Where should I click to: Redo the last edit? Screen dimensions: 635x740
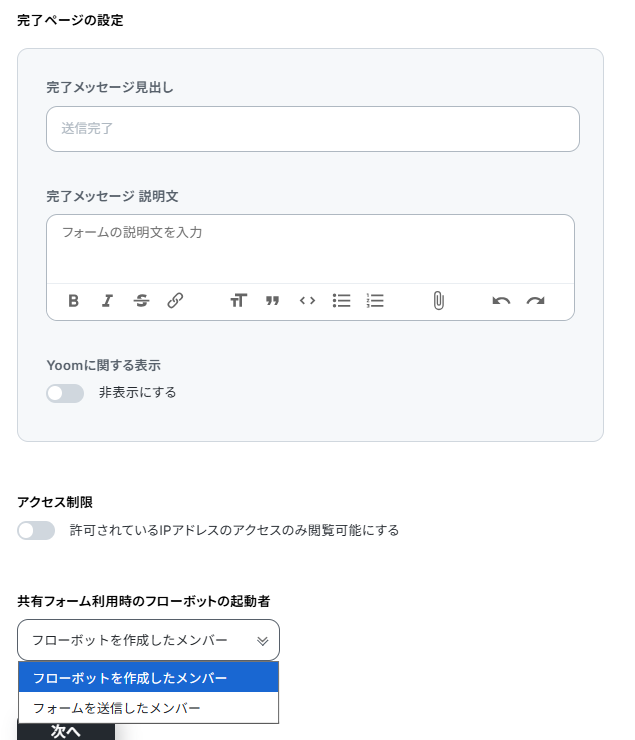click(536, 301)
